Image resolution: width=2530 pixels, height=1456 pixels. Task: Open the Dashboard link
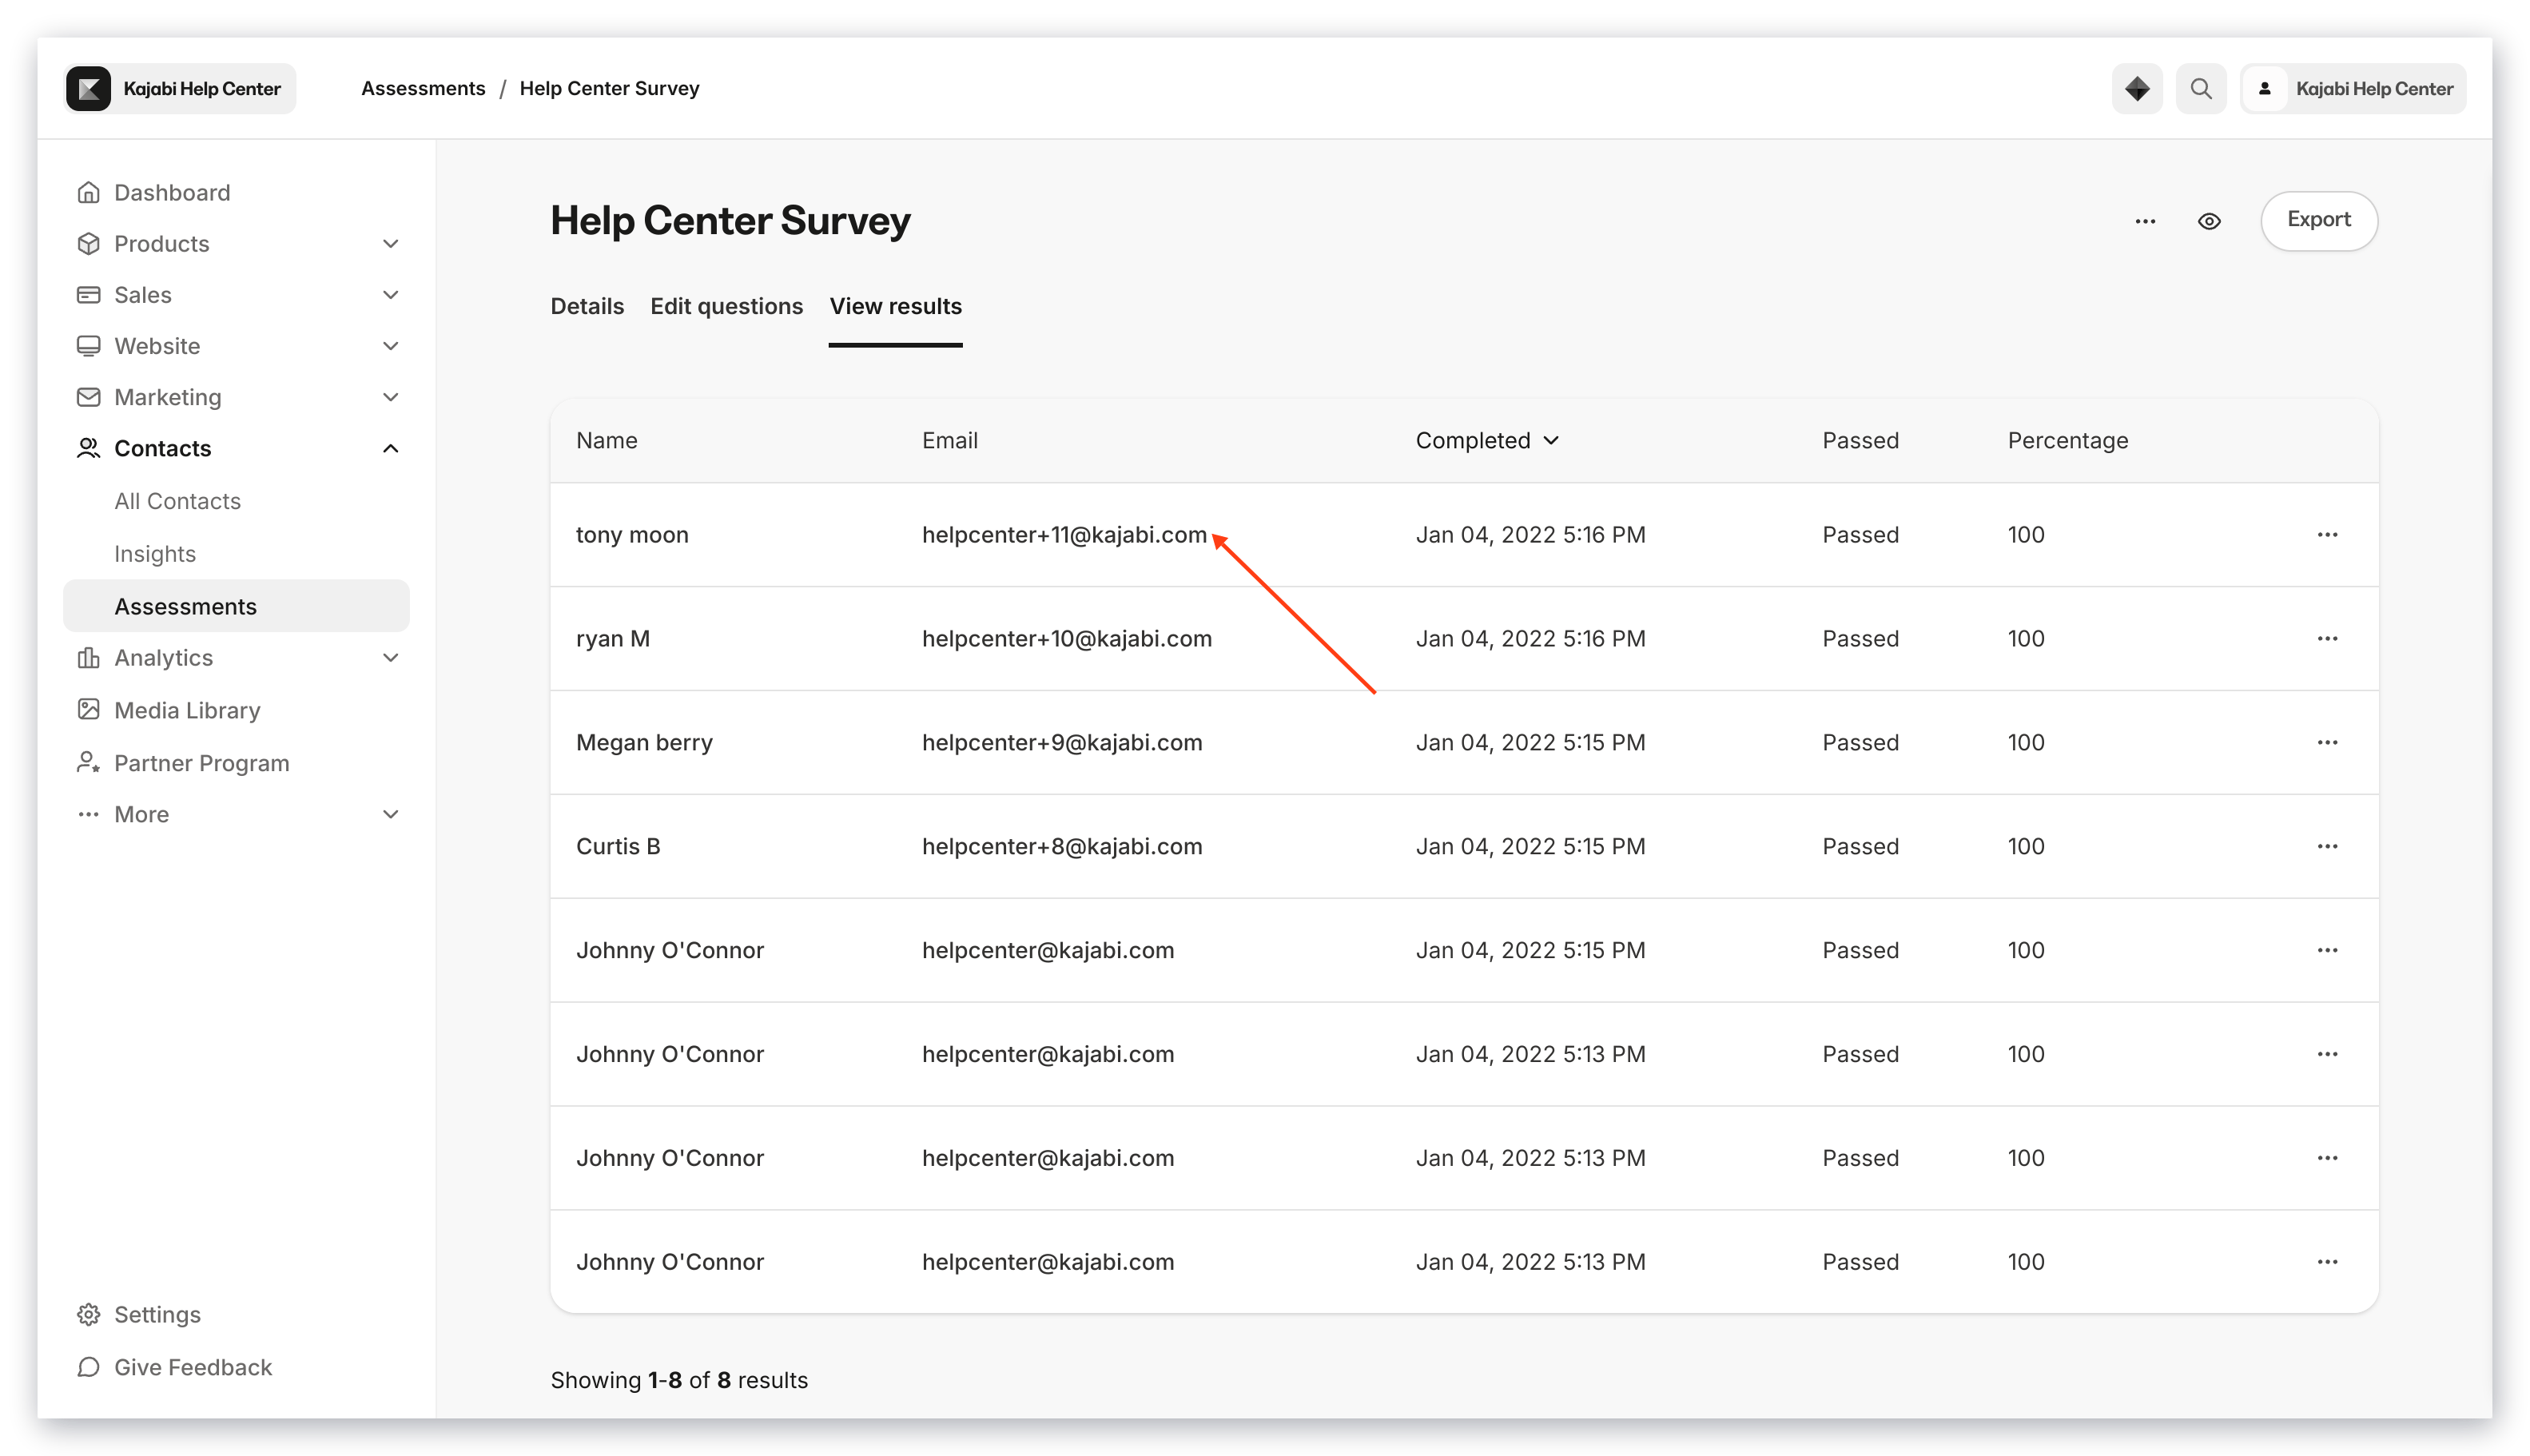[x=172, y=192]
